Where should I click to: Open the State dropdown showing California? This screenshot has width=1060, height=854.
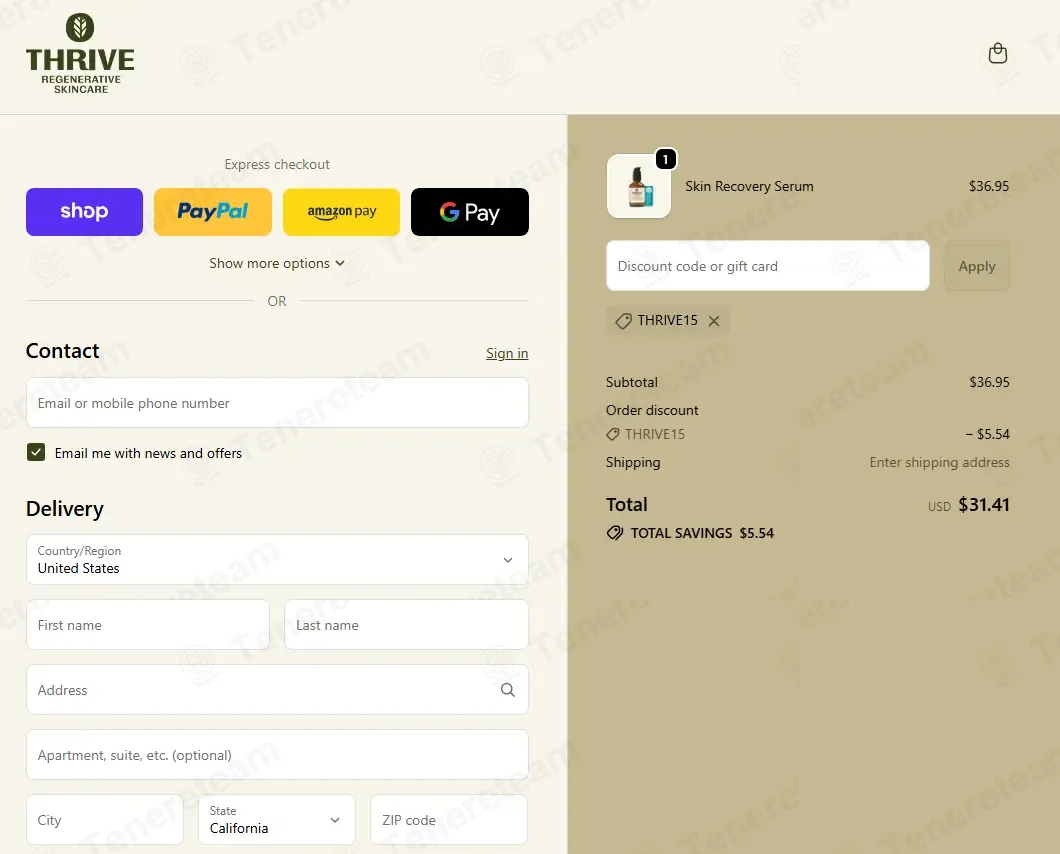click(276, 820)
